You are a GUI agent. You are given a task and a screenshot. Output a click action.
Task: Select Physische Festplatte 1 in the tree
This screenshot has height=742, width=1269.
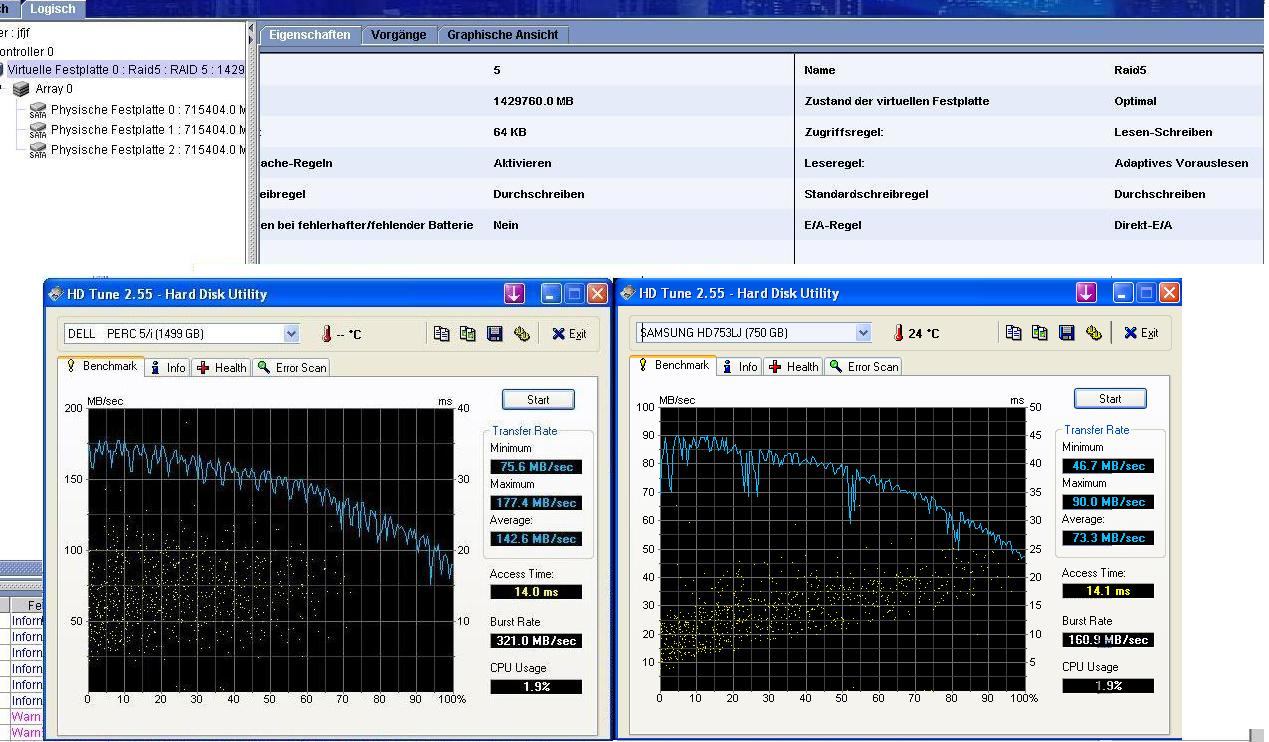pos(148,130)
